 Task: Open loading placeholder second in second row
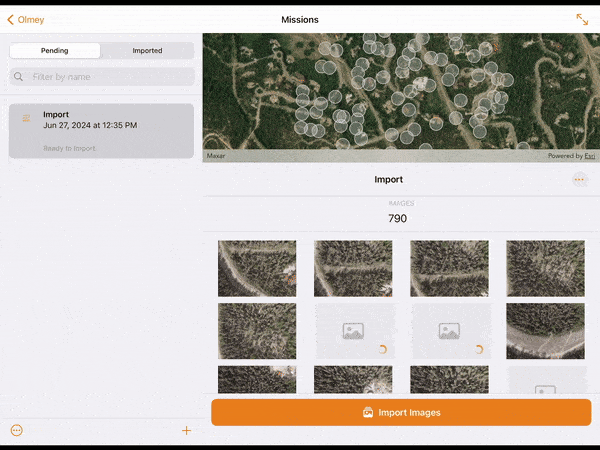(353, 331)
